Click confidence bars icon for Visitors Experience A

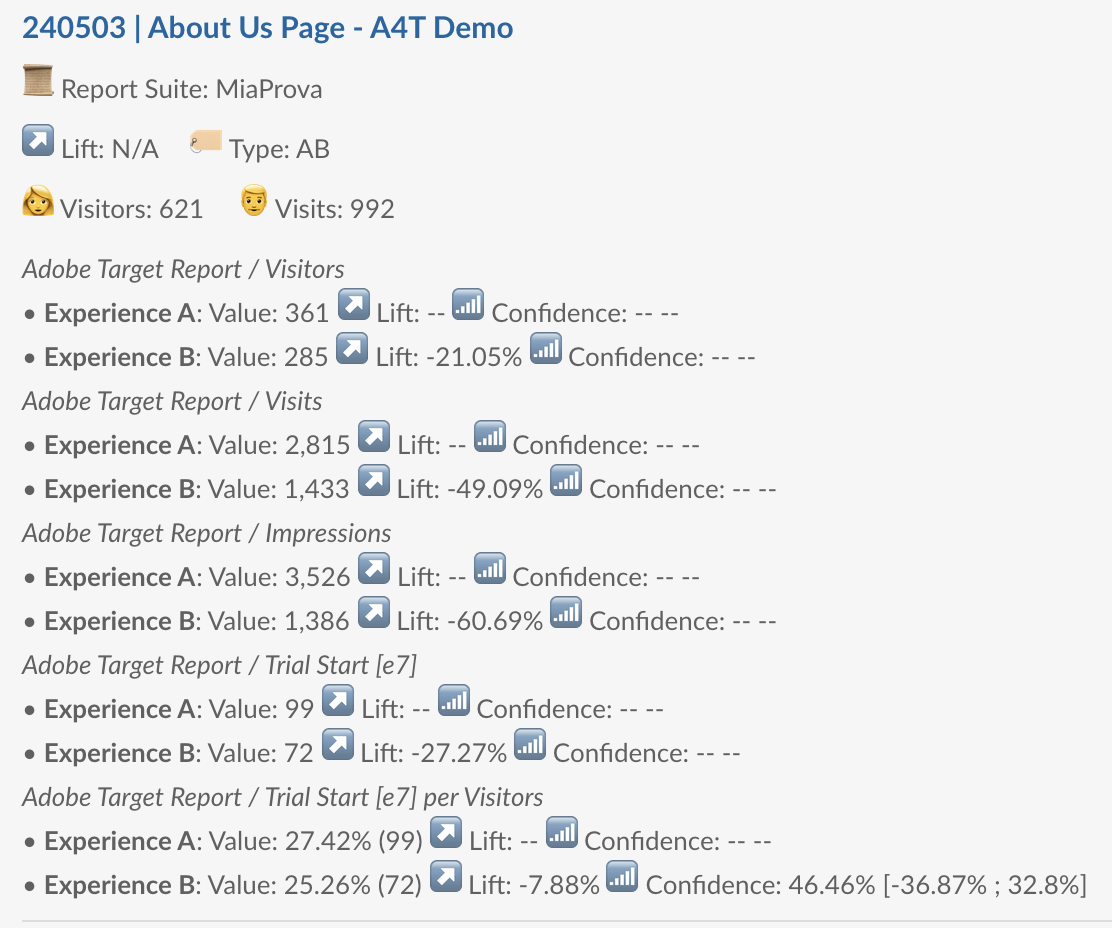(x=468, y=305)
